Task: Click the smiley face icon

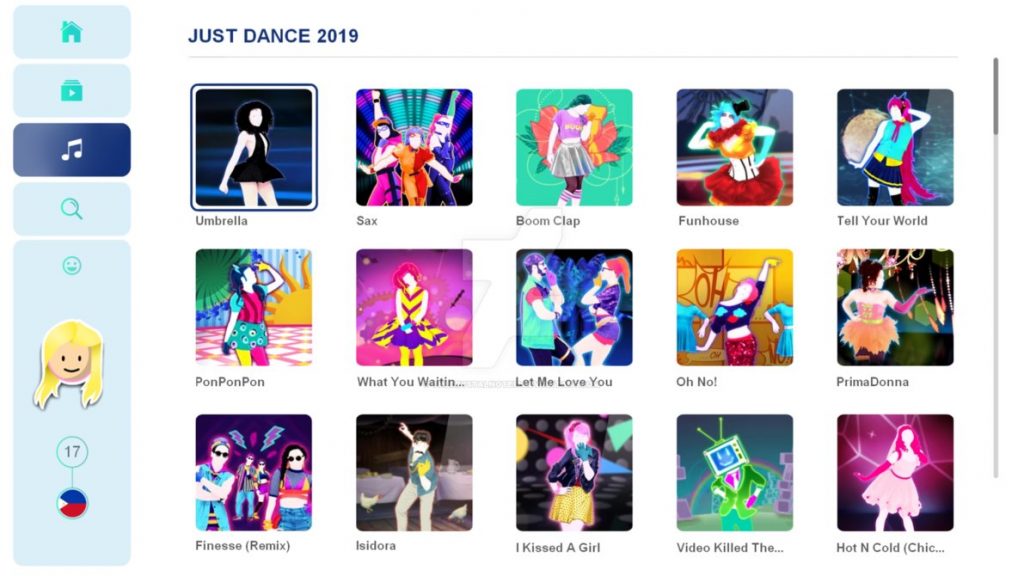Action: pos(72,266)
